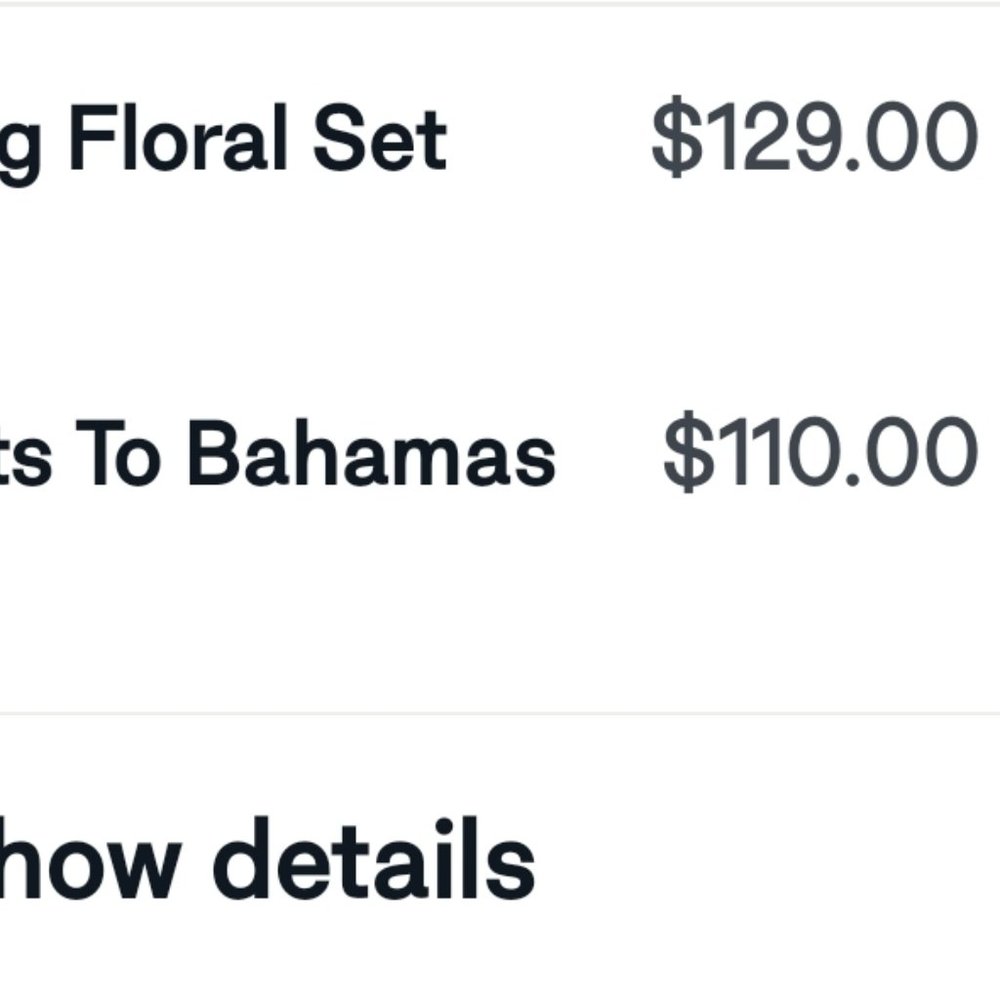Image resolution: width=1000 pixels, height=1000 pixels.
Task: Click the word Bahamas in item title
Action: click(x=370, y=455)
